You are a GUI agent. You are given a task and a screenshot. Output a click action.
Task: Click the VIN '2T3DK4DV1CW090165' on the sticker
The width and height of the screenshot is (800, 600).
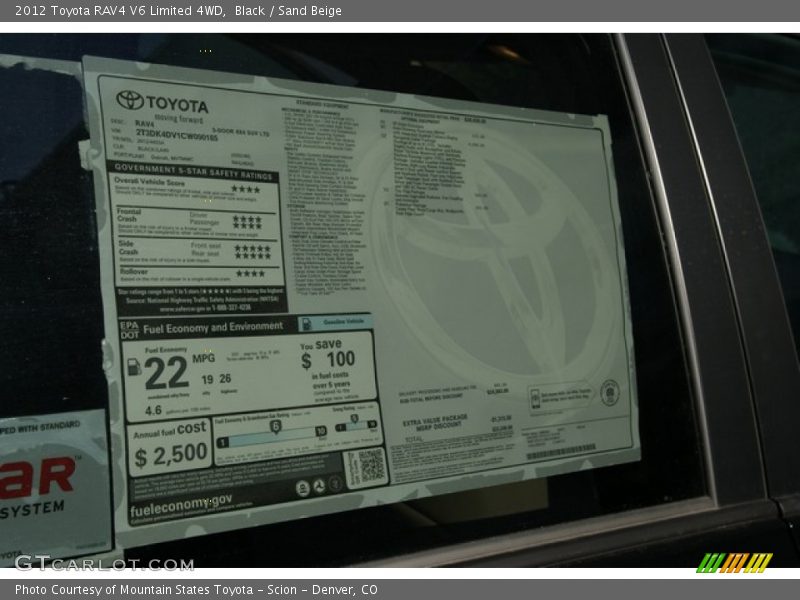177,135
